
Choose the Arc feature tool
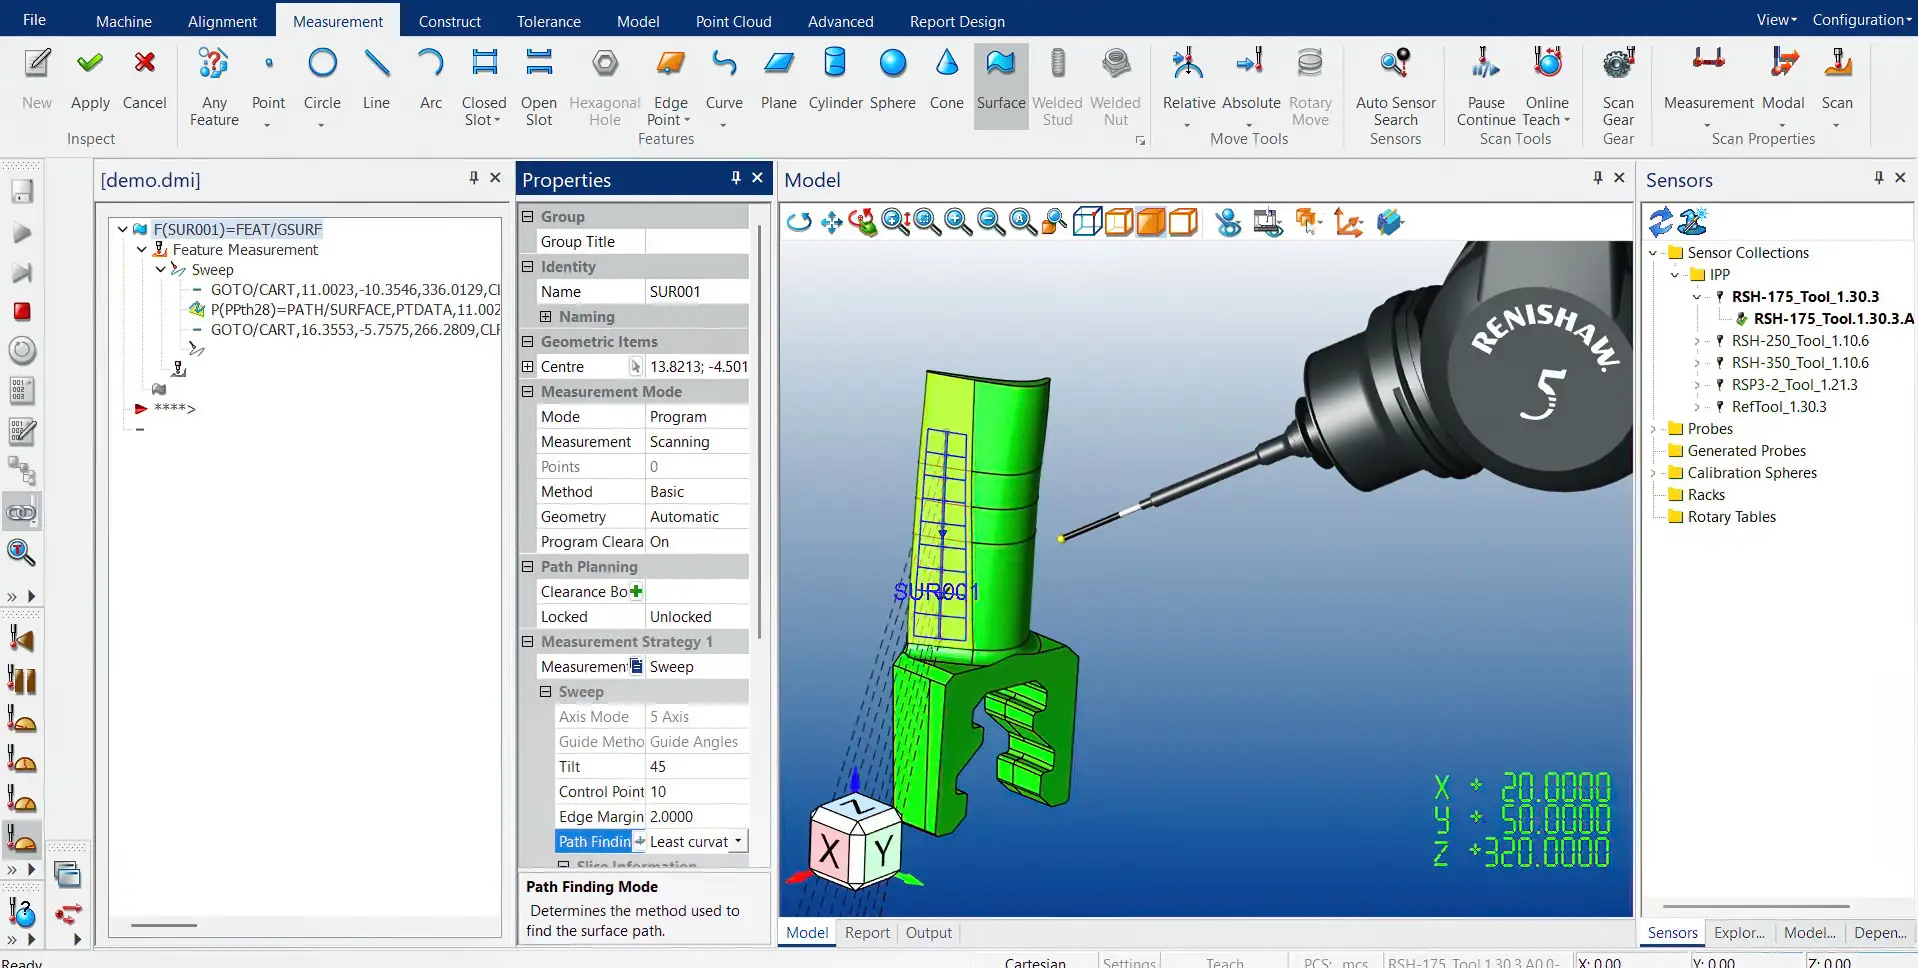[431, 80]
